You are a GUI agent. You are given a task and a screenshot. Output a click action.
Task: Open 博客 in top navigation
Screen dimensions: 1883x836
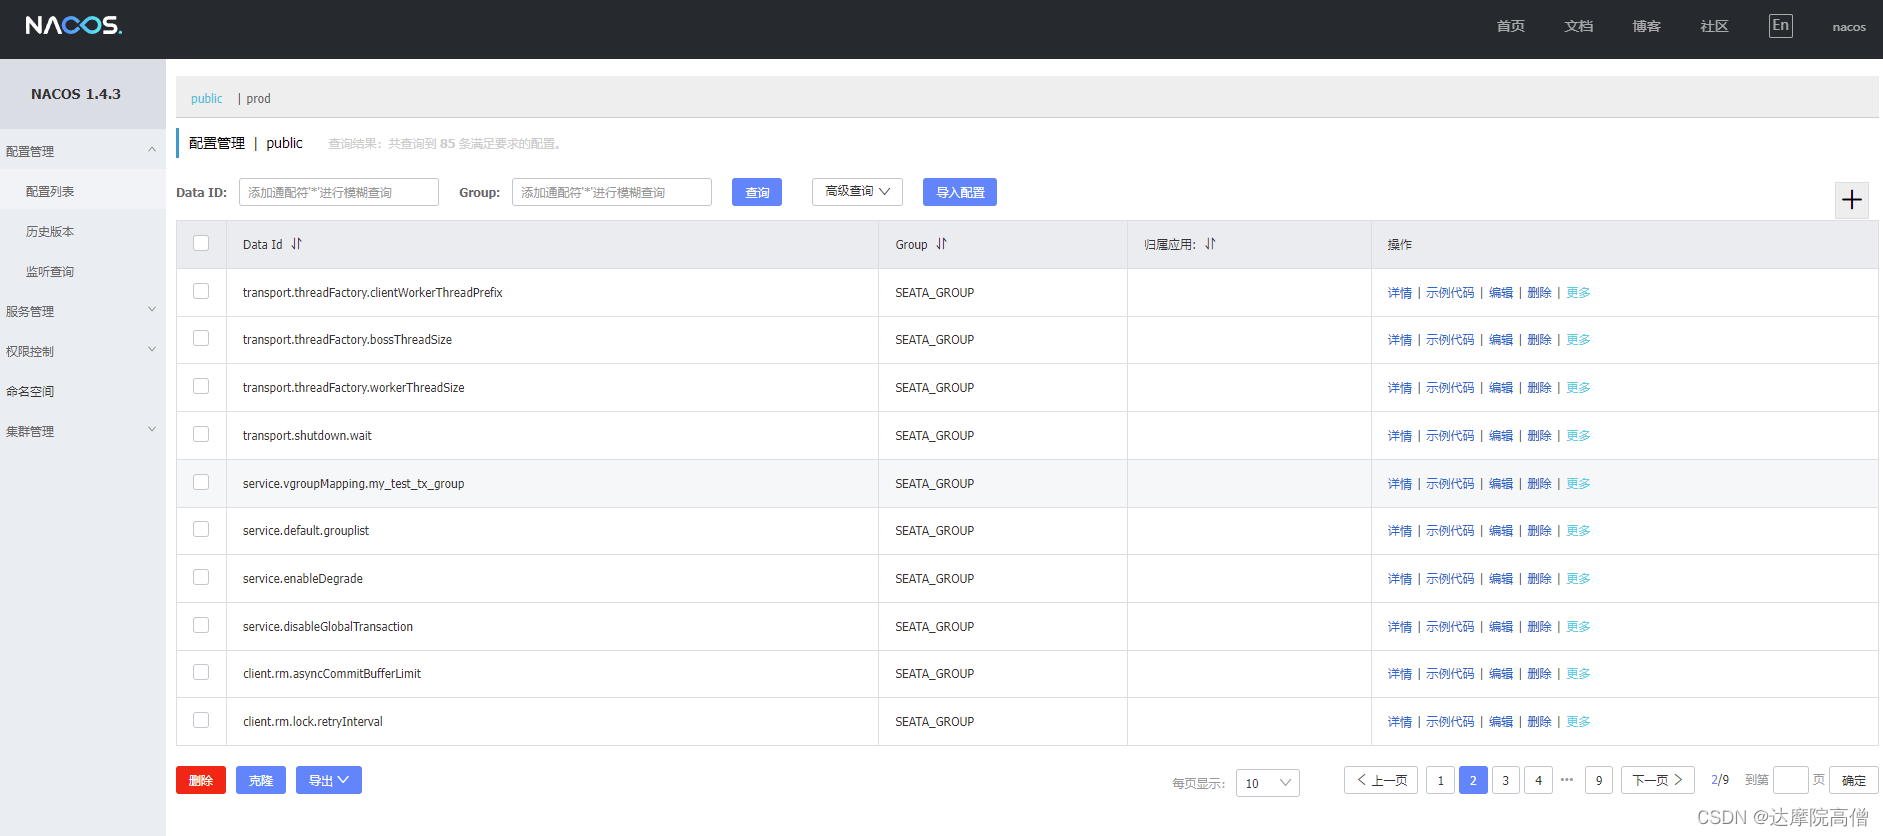point(1646,26)
